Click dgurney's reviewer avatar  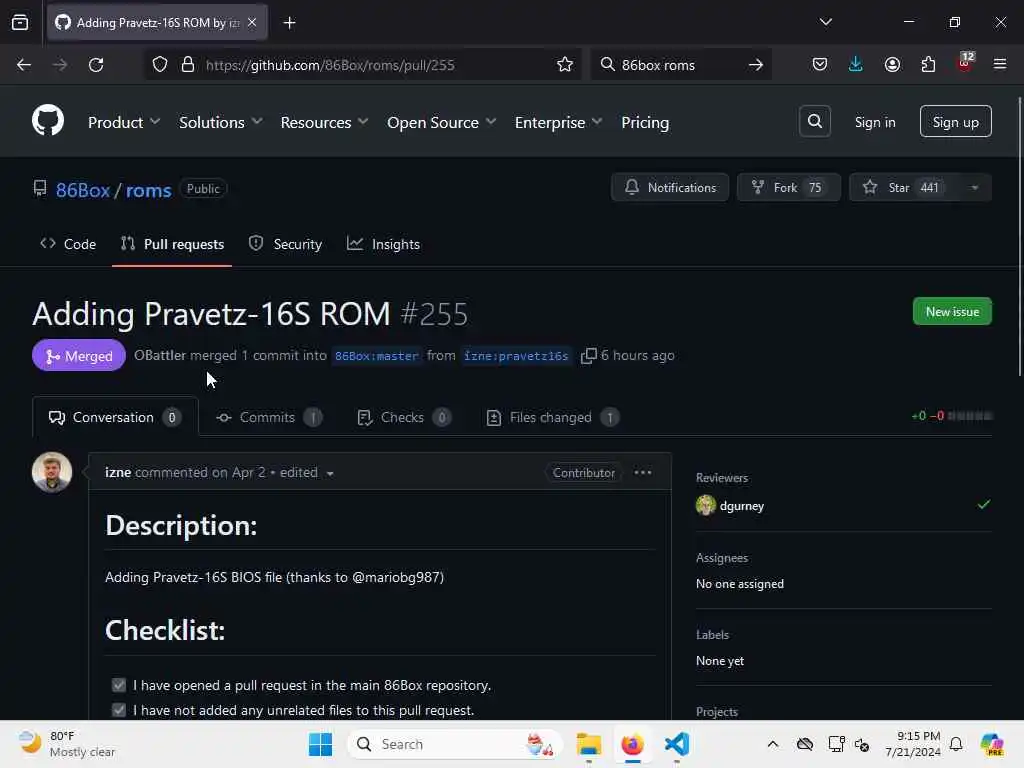pos(705,505)
